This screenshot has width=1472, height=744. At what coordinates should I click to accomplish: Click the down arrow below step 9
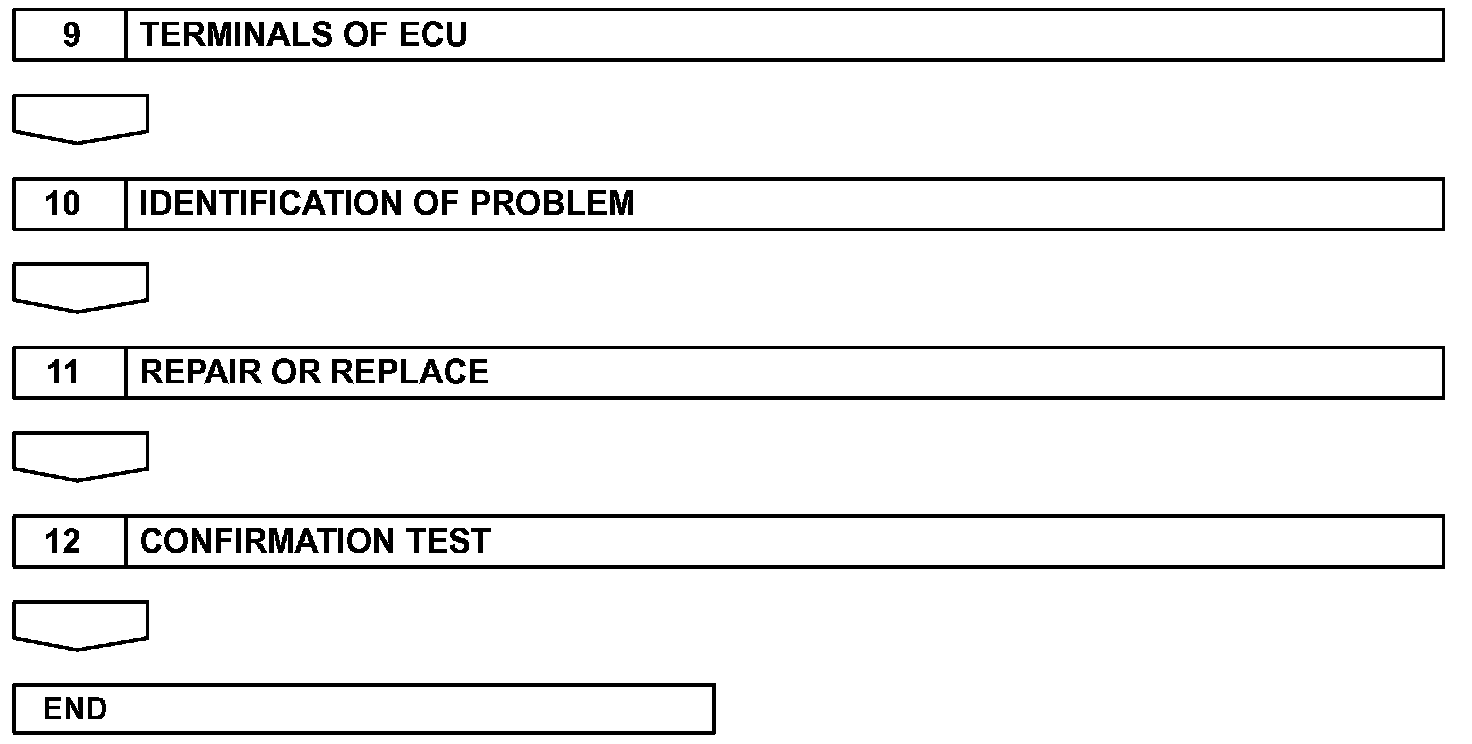(81, 119)
